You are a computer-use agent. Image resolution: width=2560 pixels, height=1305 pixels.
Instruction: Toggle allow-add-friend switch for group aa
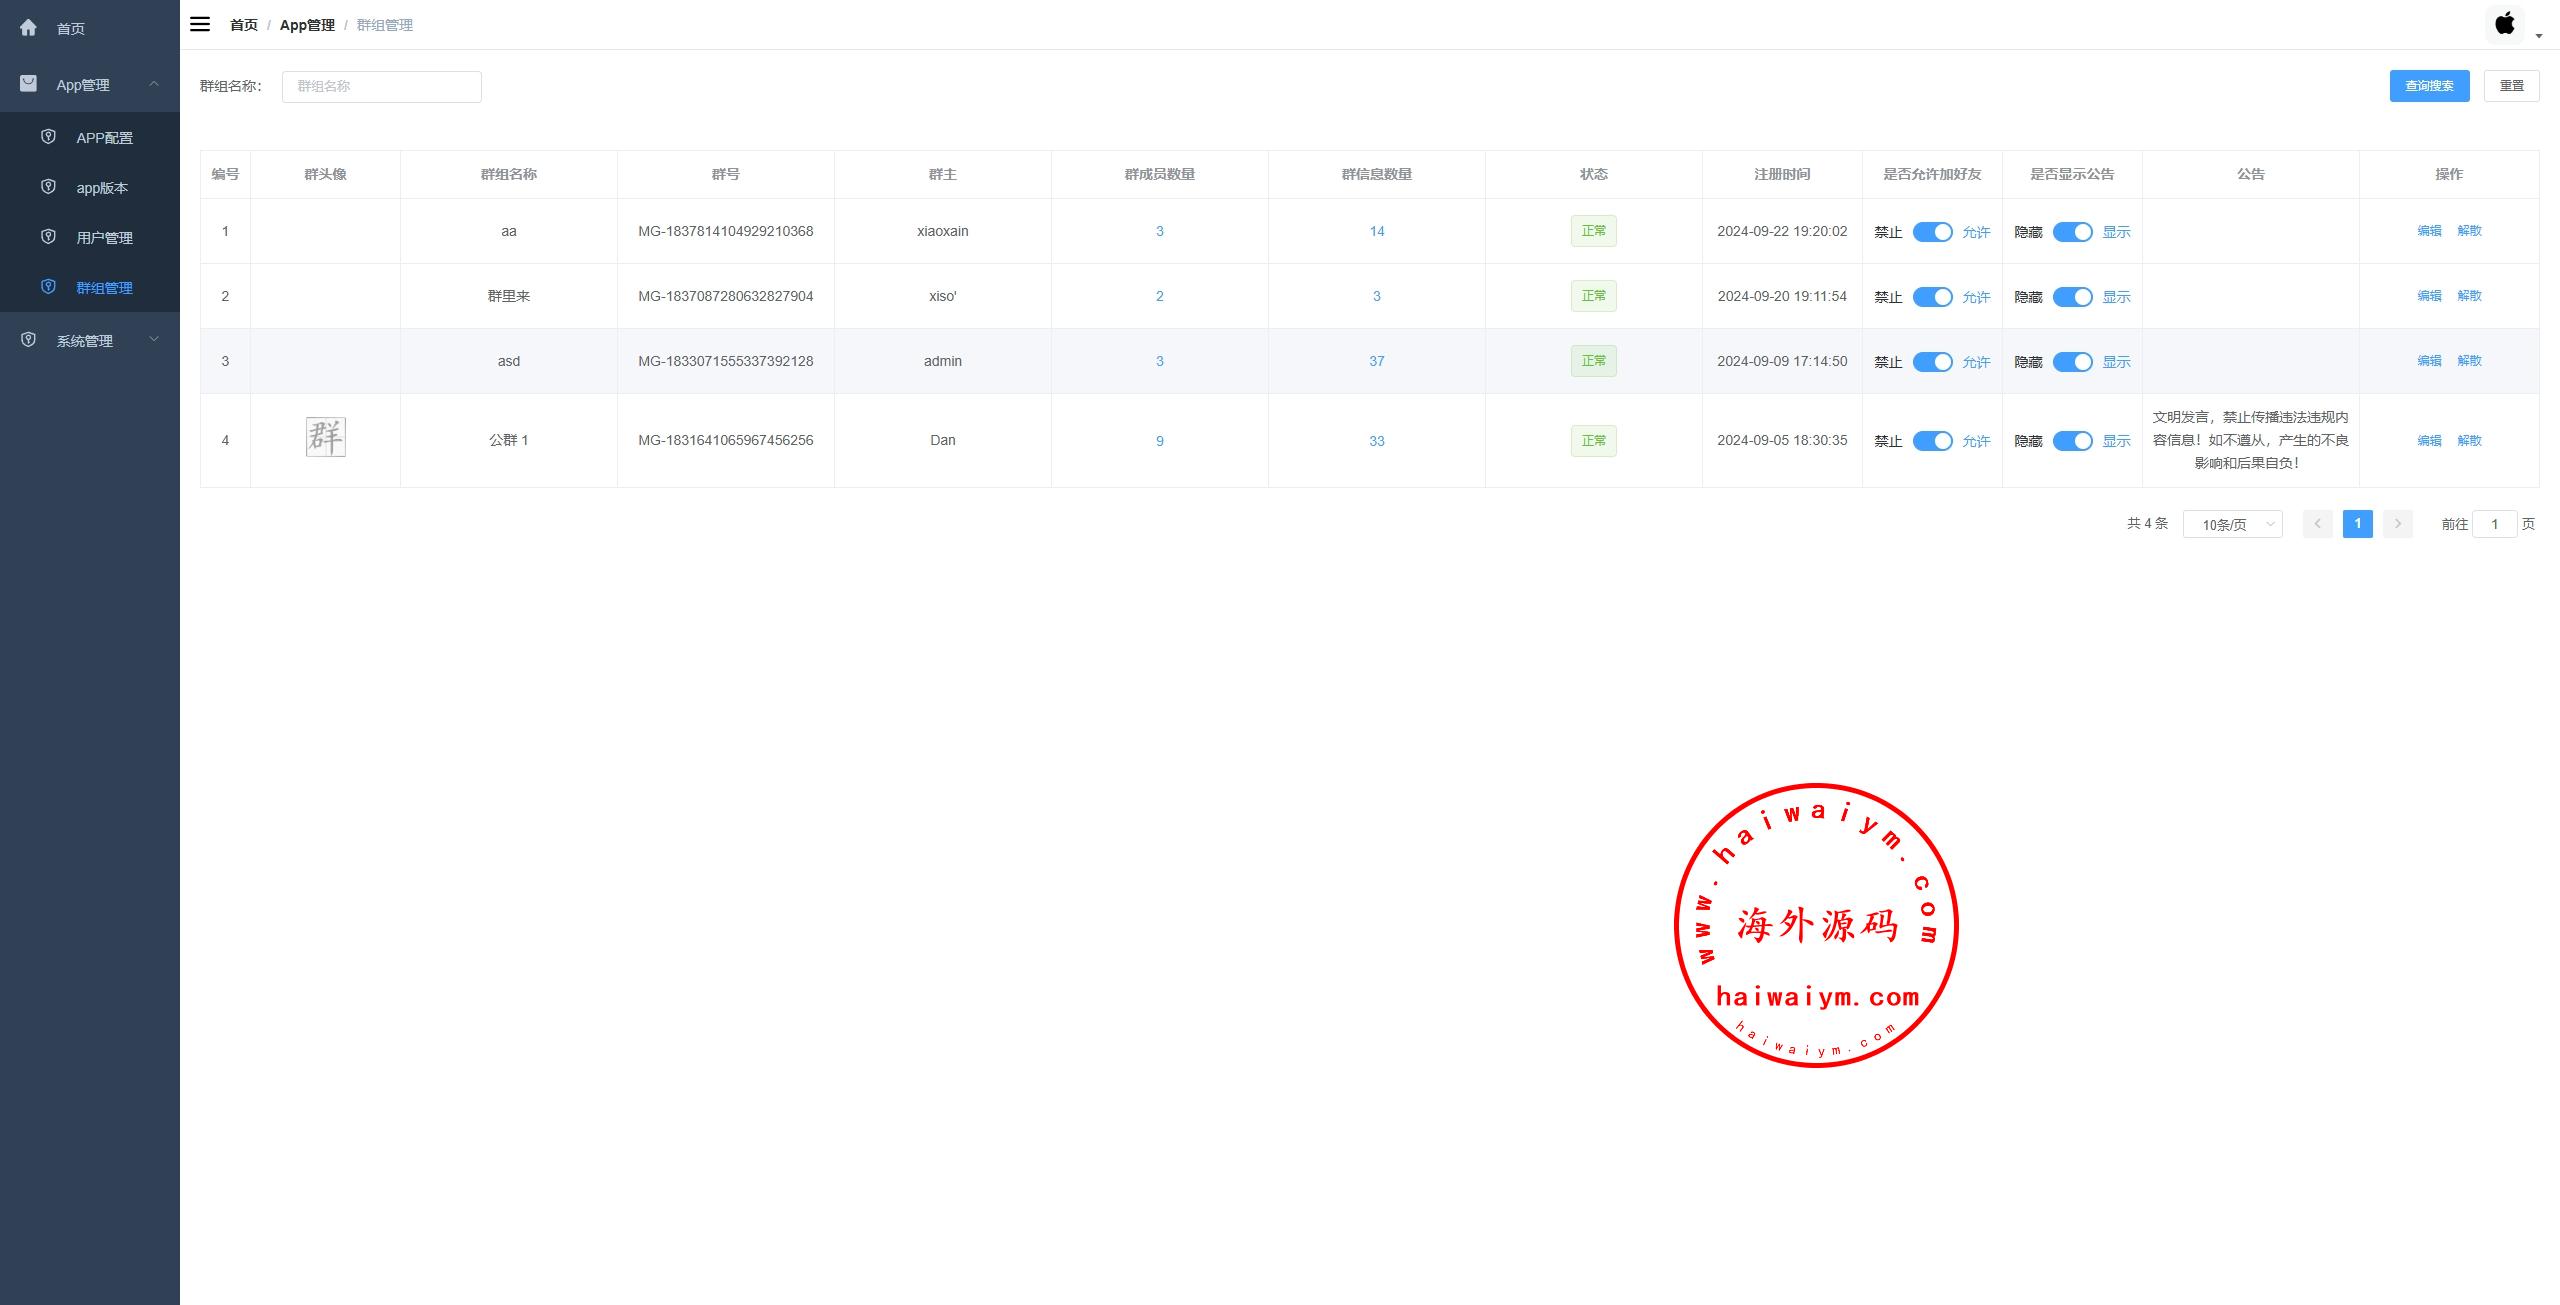coord(1932,232)
